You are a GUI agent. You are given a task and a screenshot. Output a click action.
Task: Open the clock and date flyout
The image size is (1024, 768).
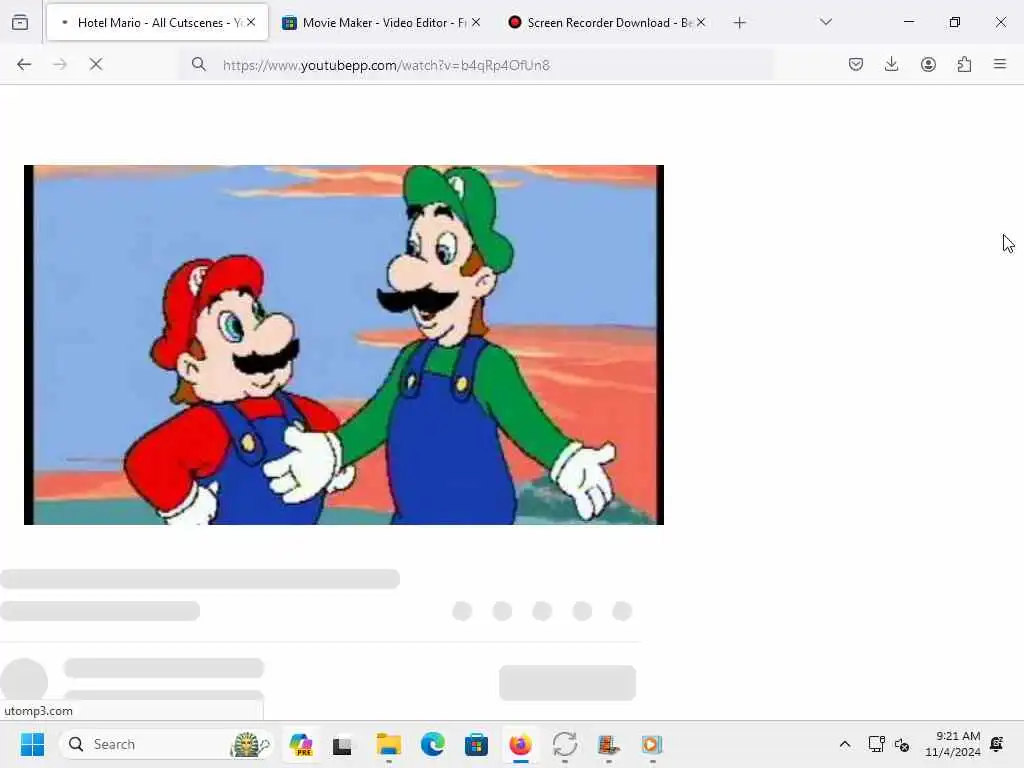point(953,744)
